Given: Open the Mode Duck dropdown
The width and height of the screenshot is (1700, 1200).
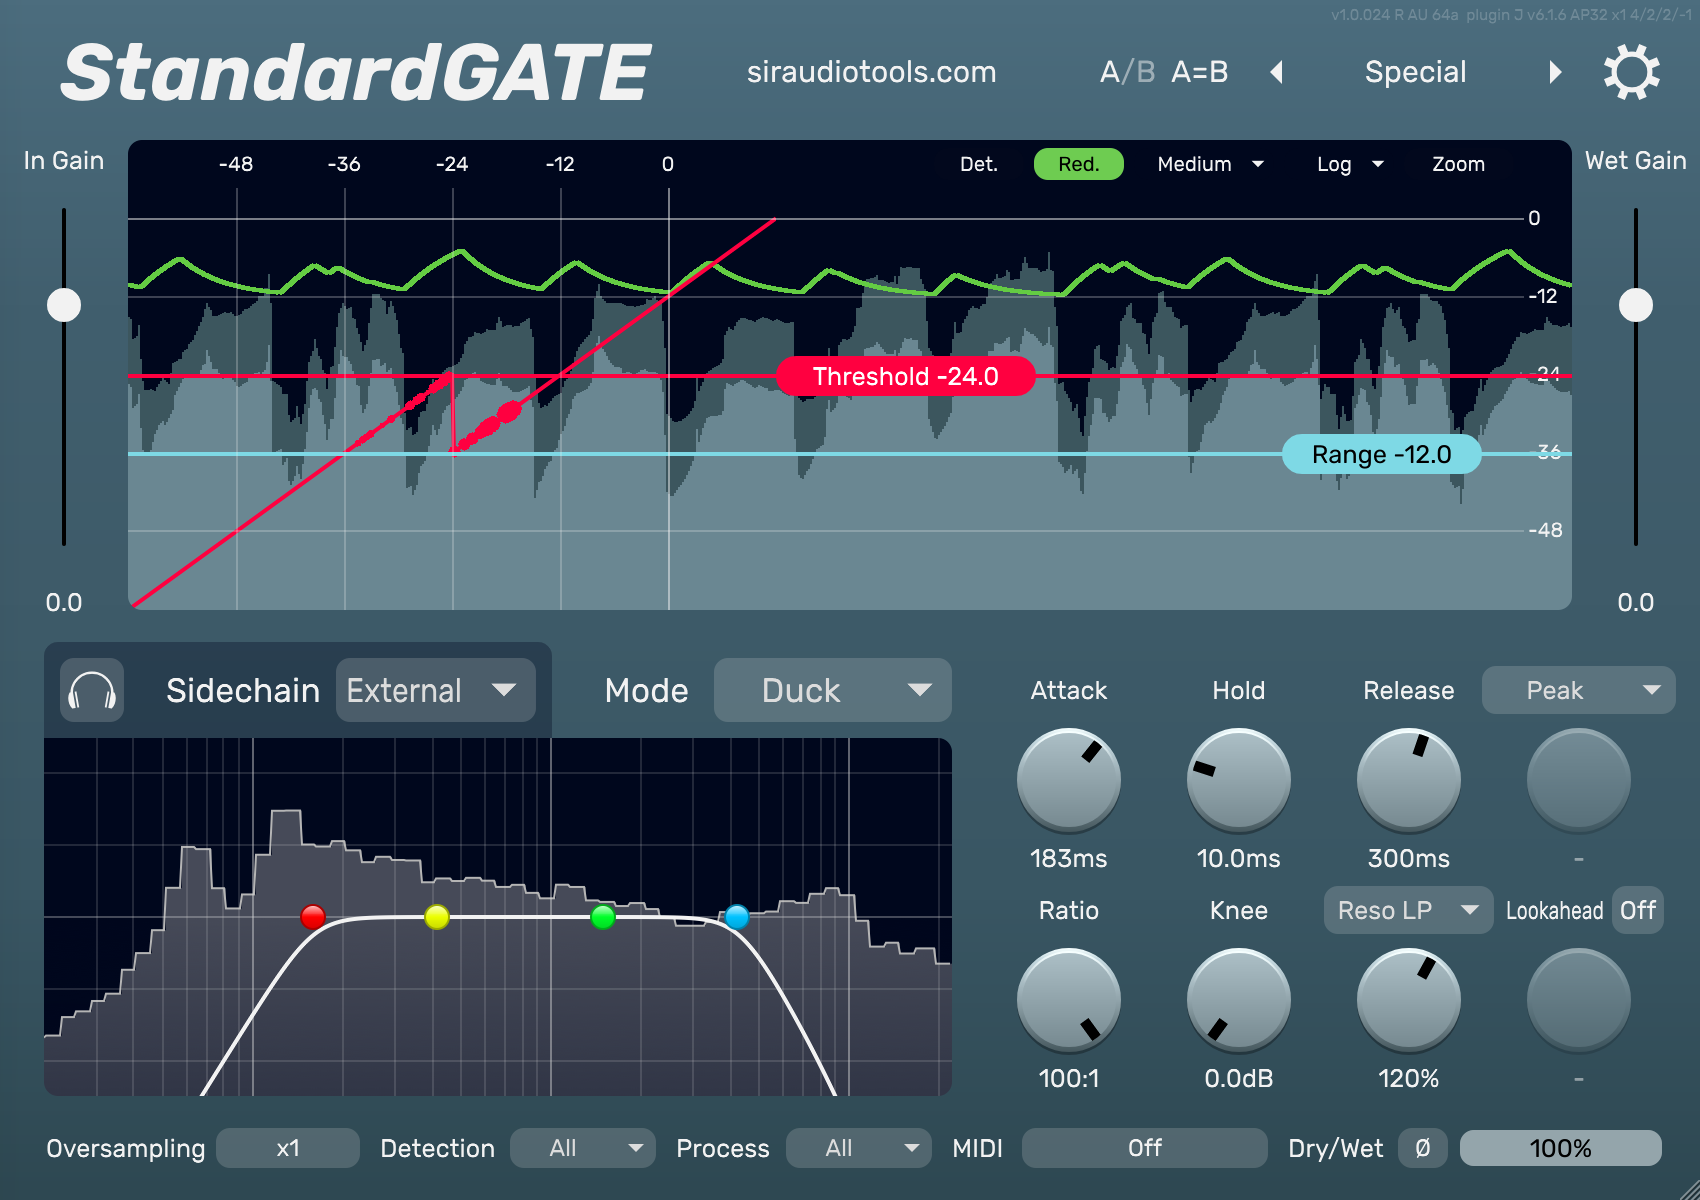Looking at the screenshot, I should pos(832,690).
